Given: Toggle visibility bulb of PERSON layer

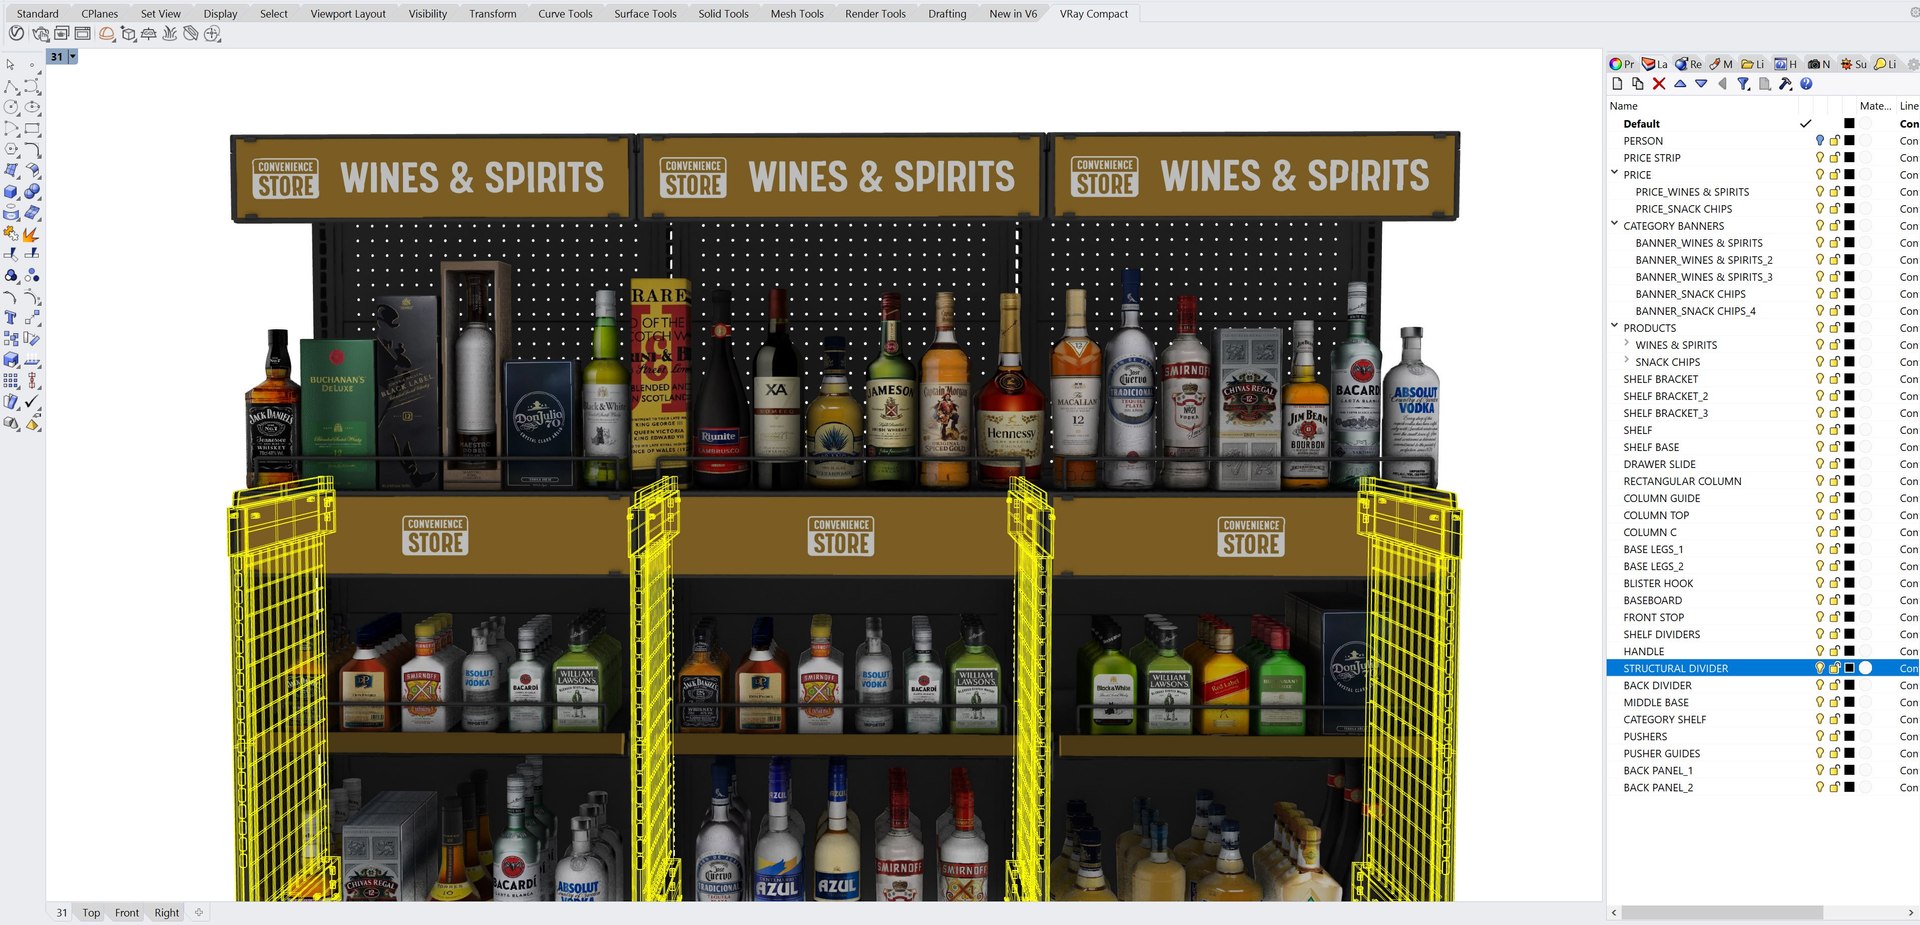Looking at the screenshot, I should tap(1820, 141).
